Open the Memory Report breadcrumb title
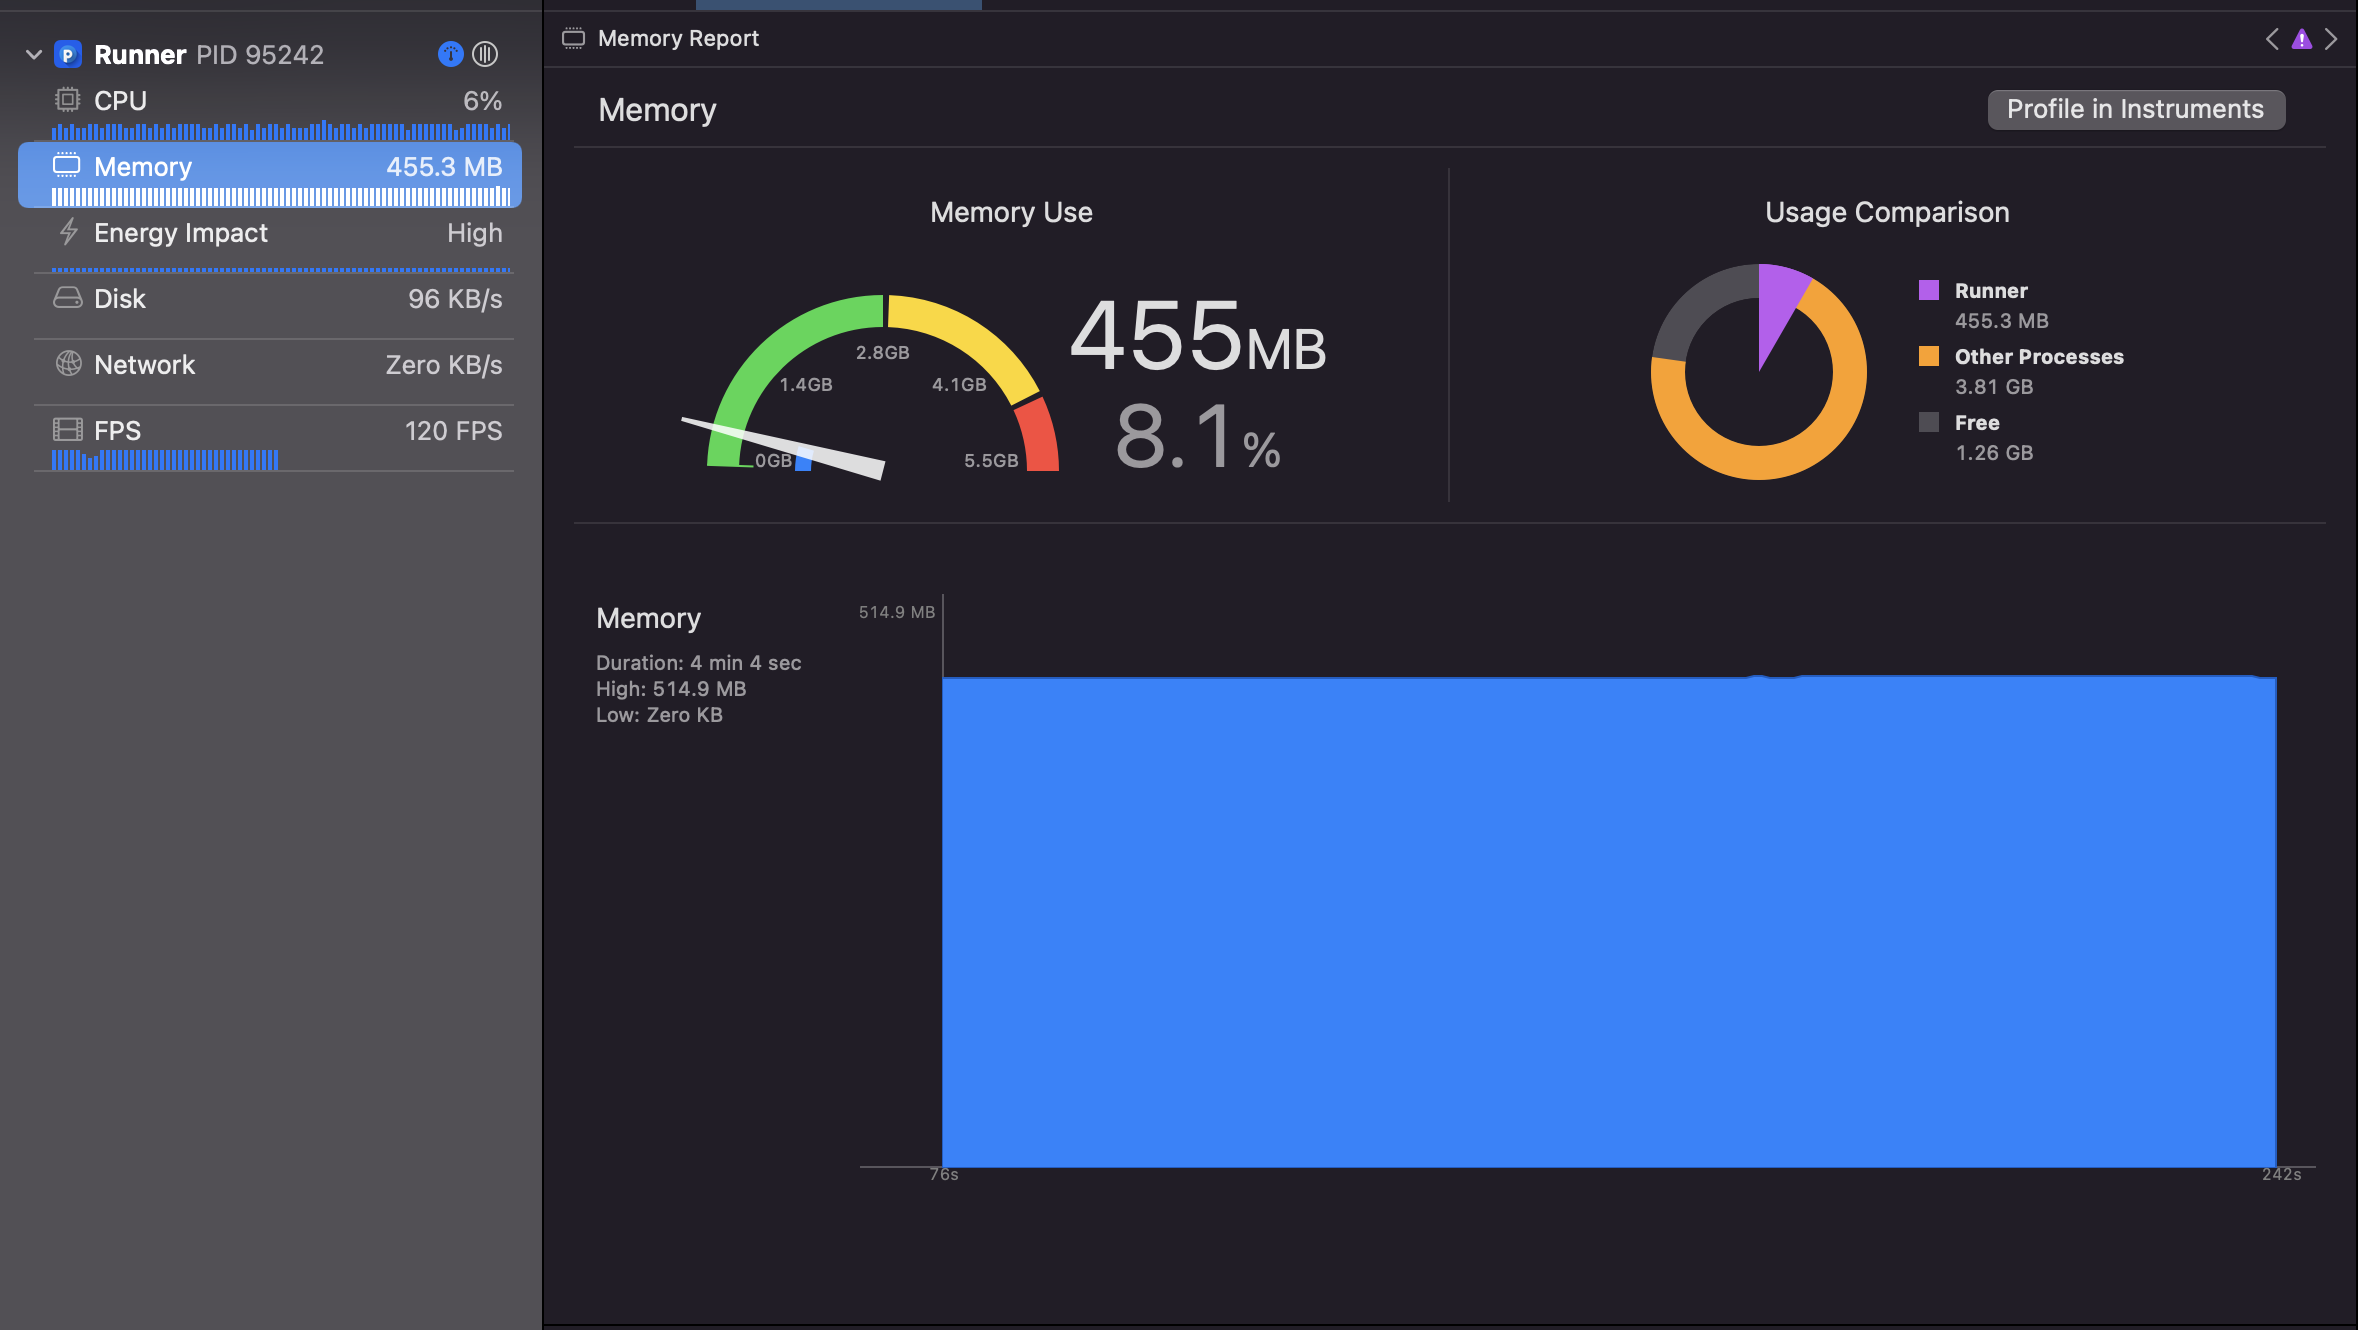 point(678,38)
